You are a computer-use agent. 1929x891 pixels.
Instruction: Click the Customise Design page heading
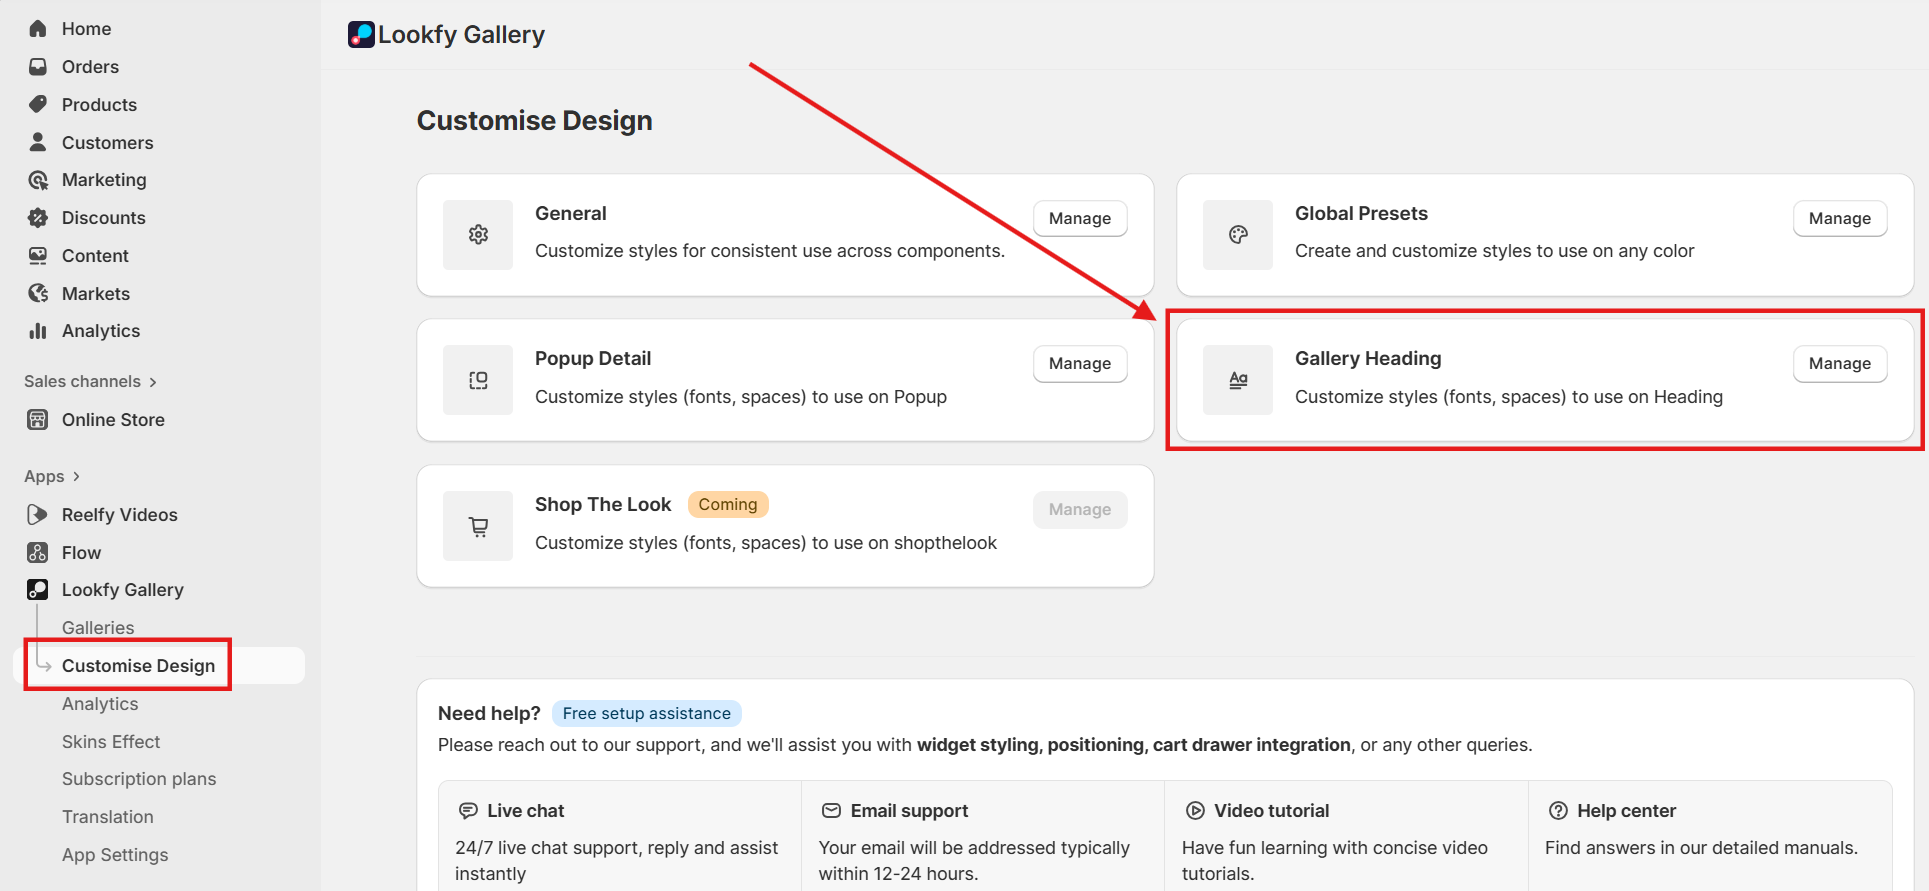(535, 121)
